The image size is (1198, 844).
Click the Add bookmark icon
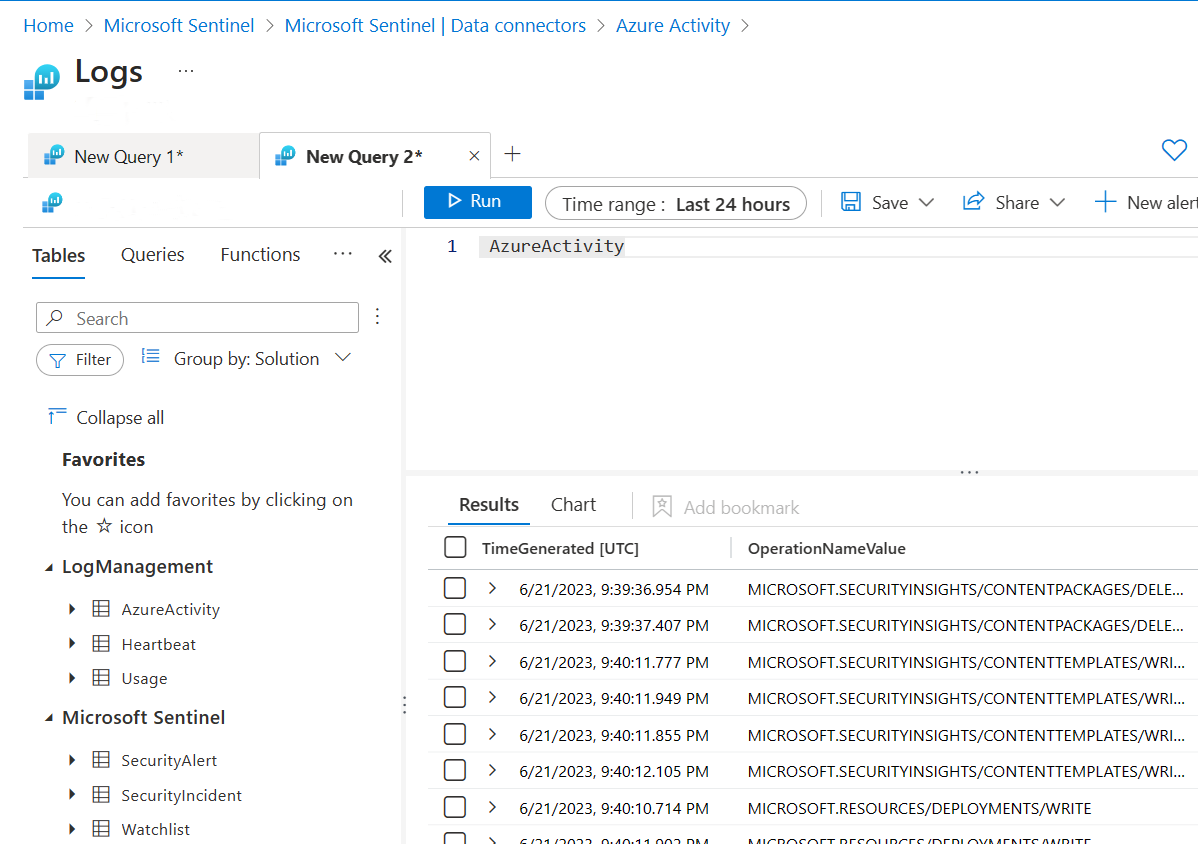tap(661, 507)
